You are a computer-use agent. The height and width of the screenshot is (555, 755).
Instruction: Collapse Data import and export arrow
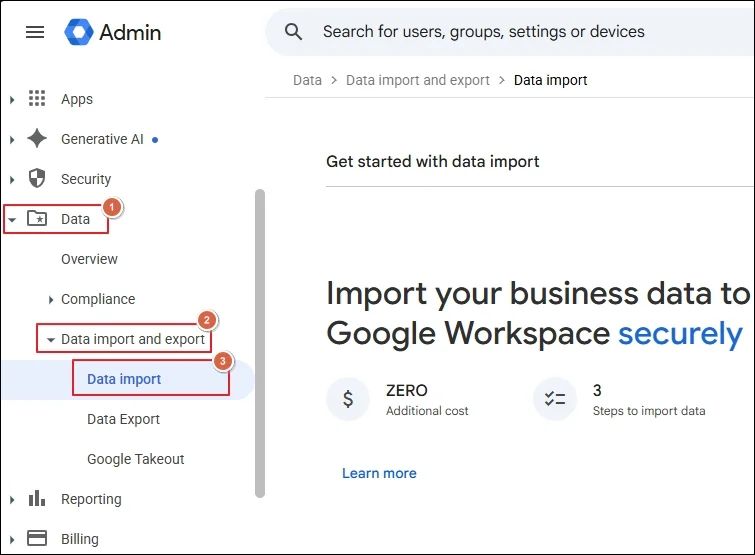[51, 340]
